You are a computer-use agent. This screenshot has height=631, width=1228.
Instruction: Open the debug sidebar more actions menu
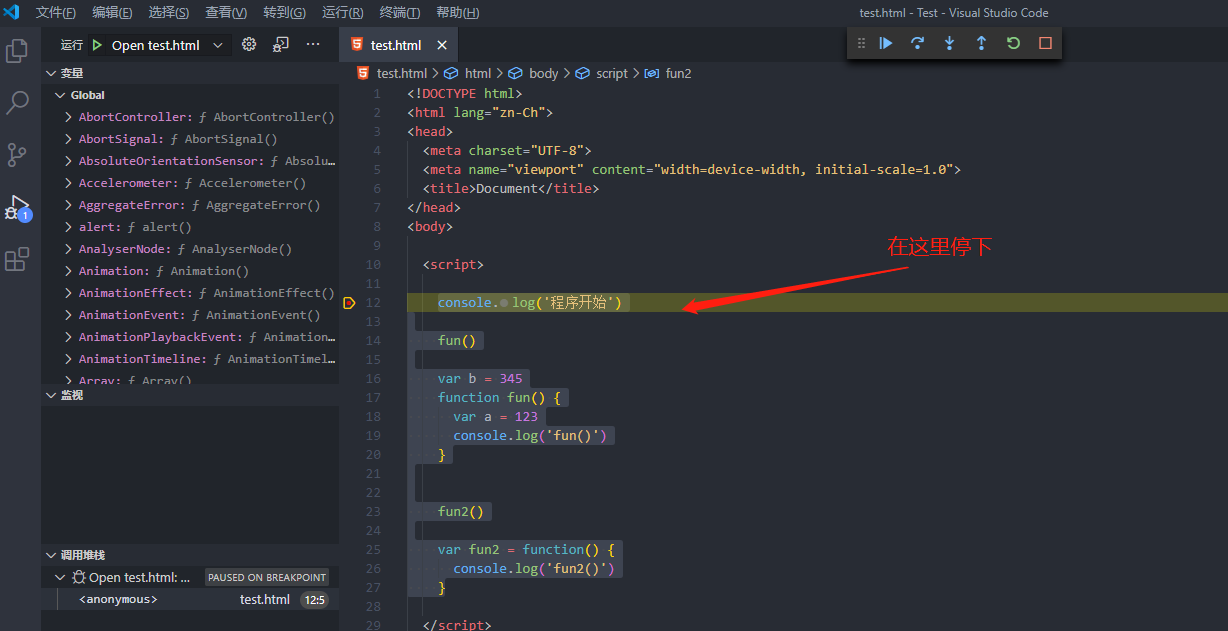coord(313,45)
